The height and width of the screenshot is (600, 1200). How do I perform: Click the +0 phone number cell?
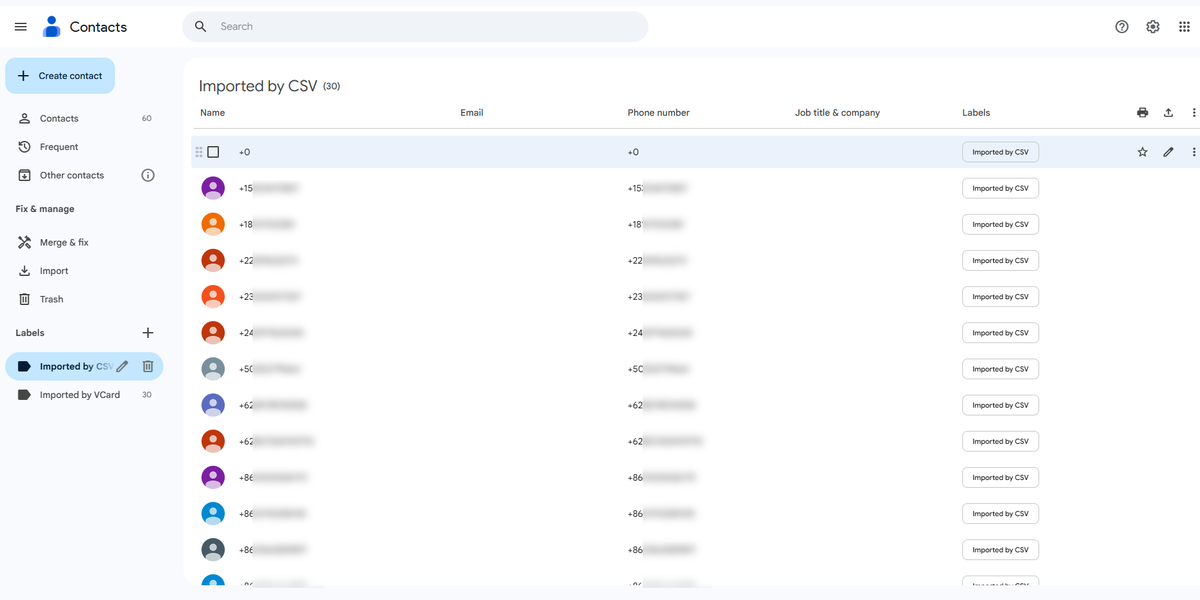coord(633,152)
